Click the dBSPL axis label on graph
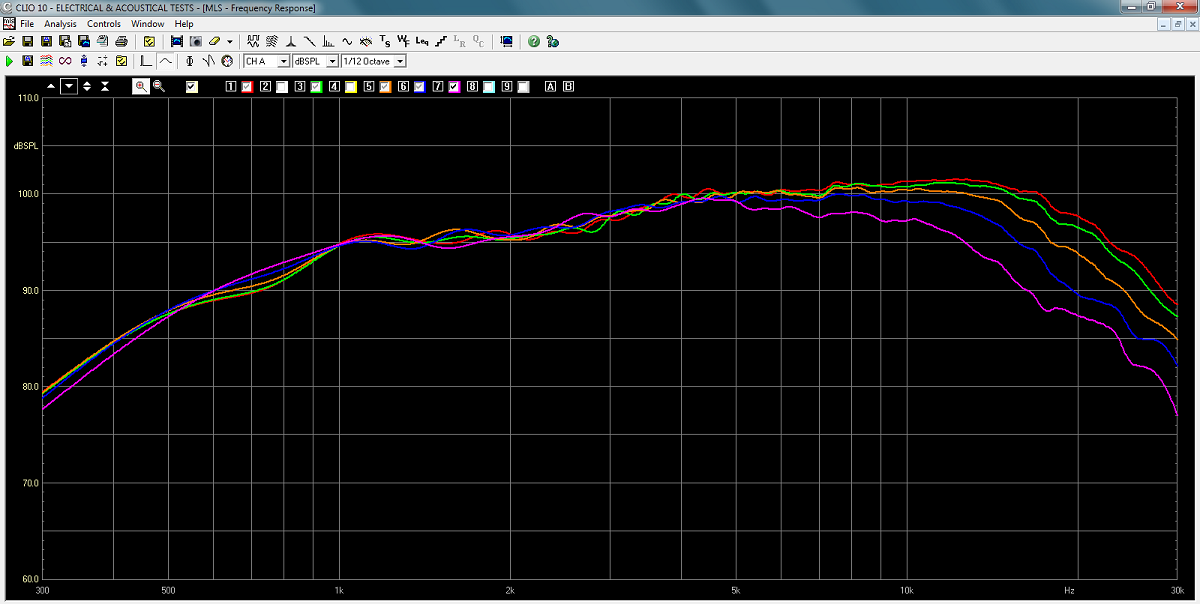The width and height of the screenshot is (1200, 604). tap(25, 146)
